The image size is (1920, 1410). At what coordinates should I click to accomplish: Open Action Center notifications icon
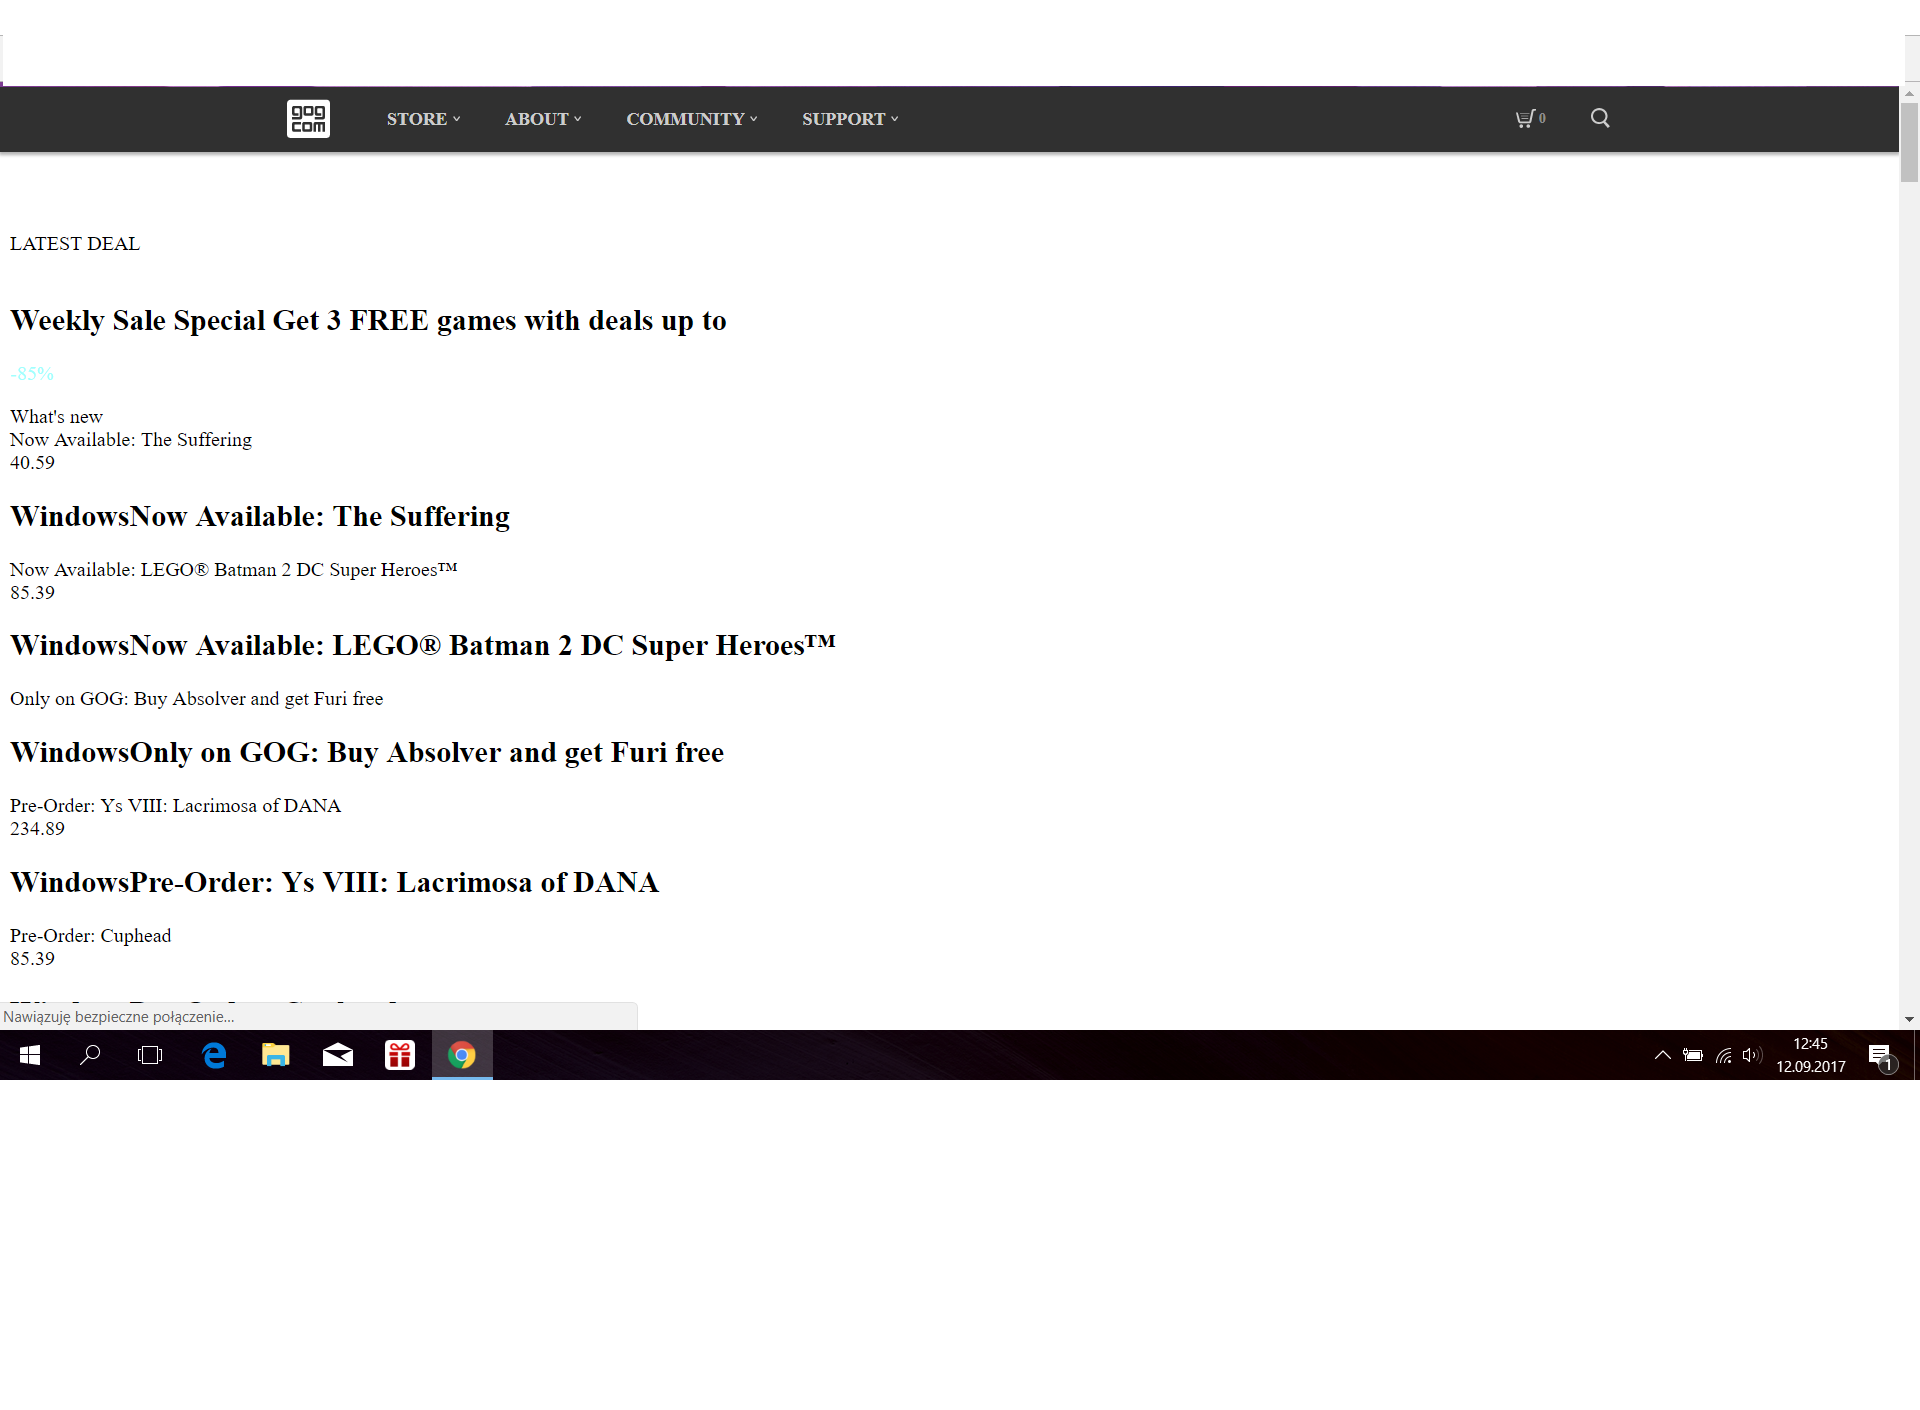[1880, 1055]
